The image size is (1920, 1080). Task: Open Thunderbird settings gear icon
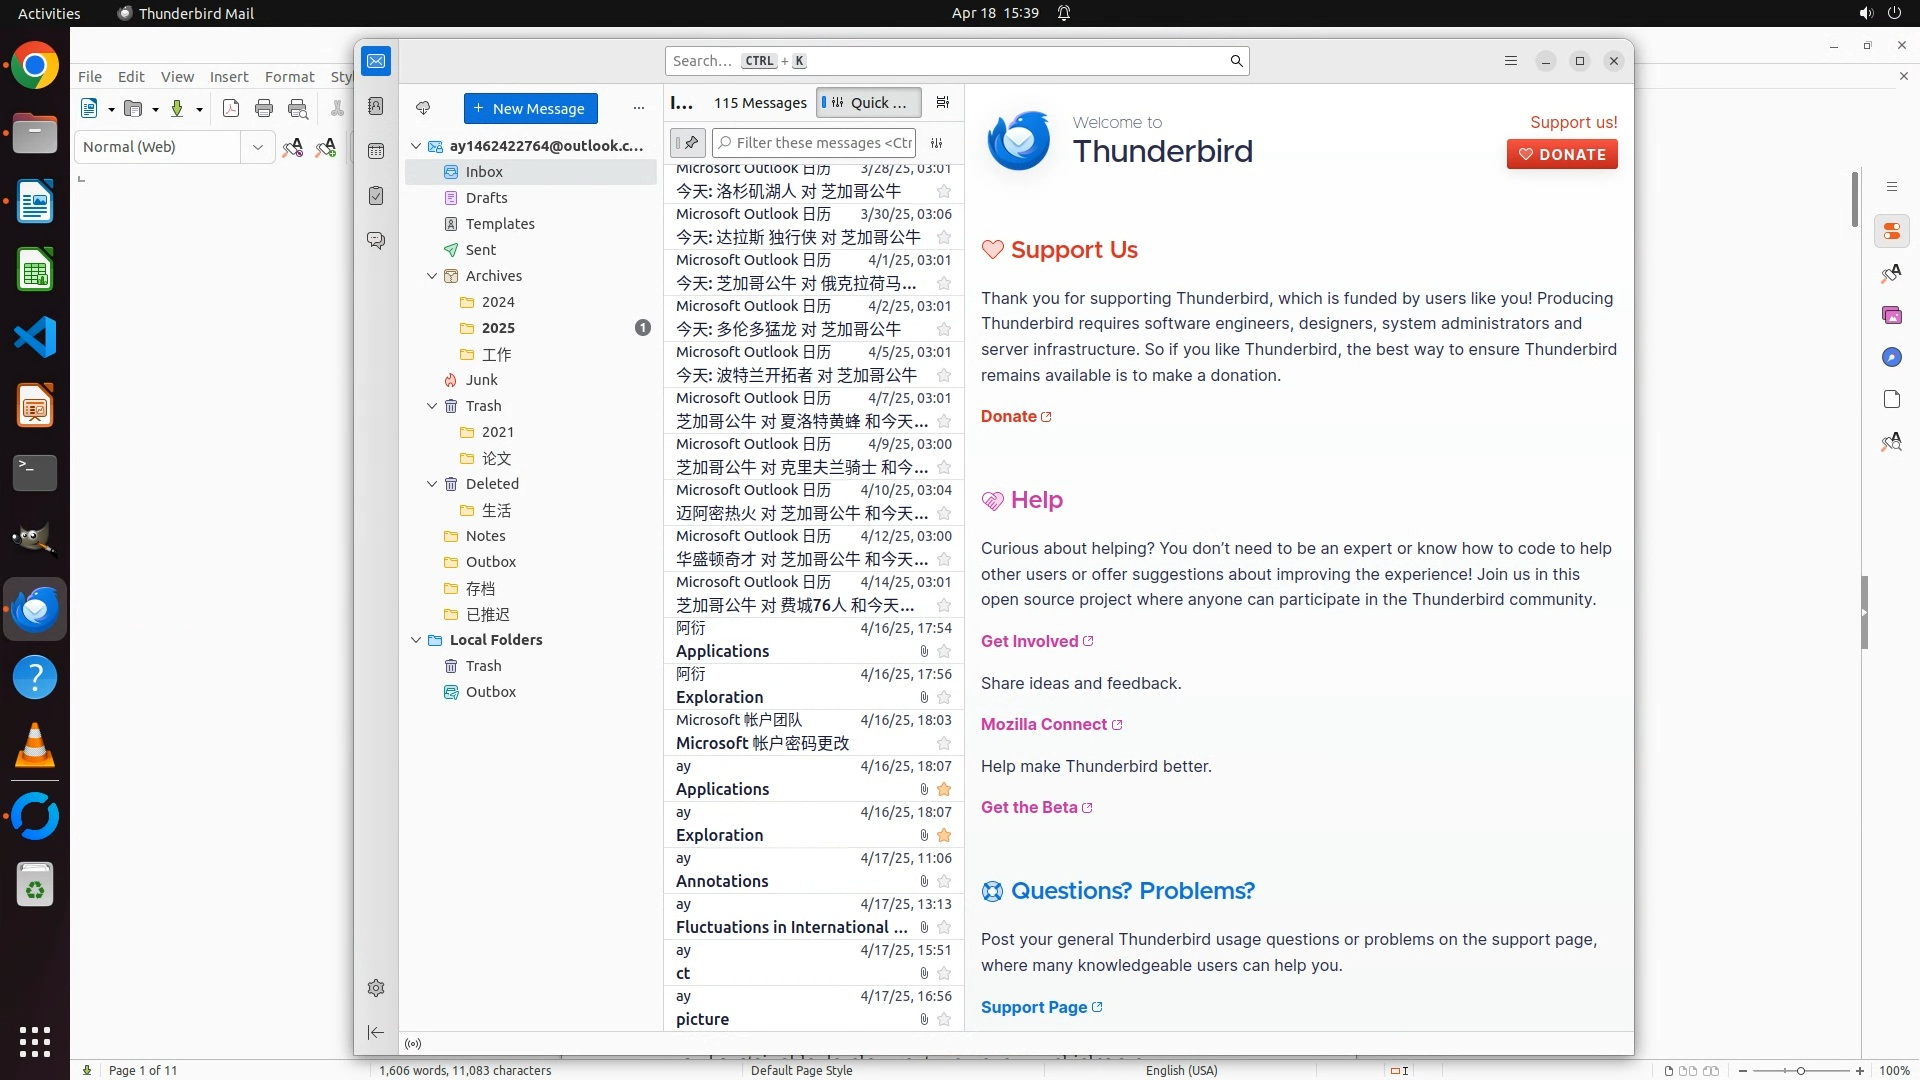376,988
